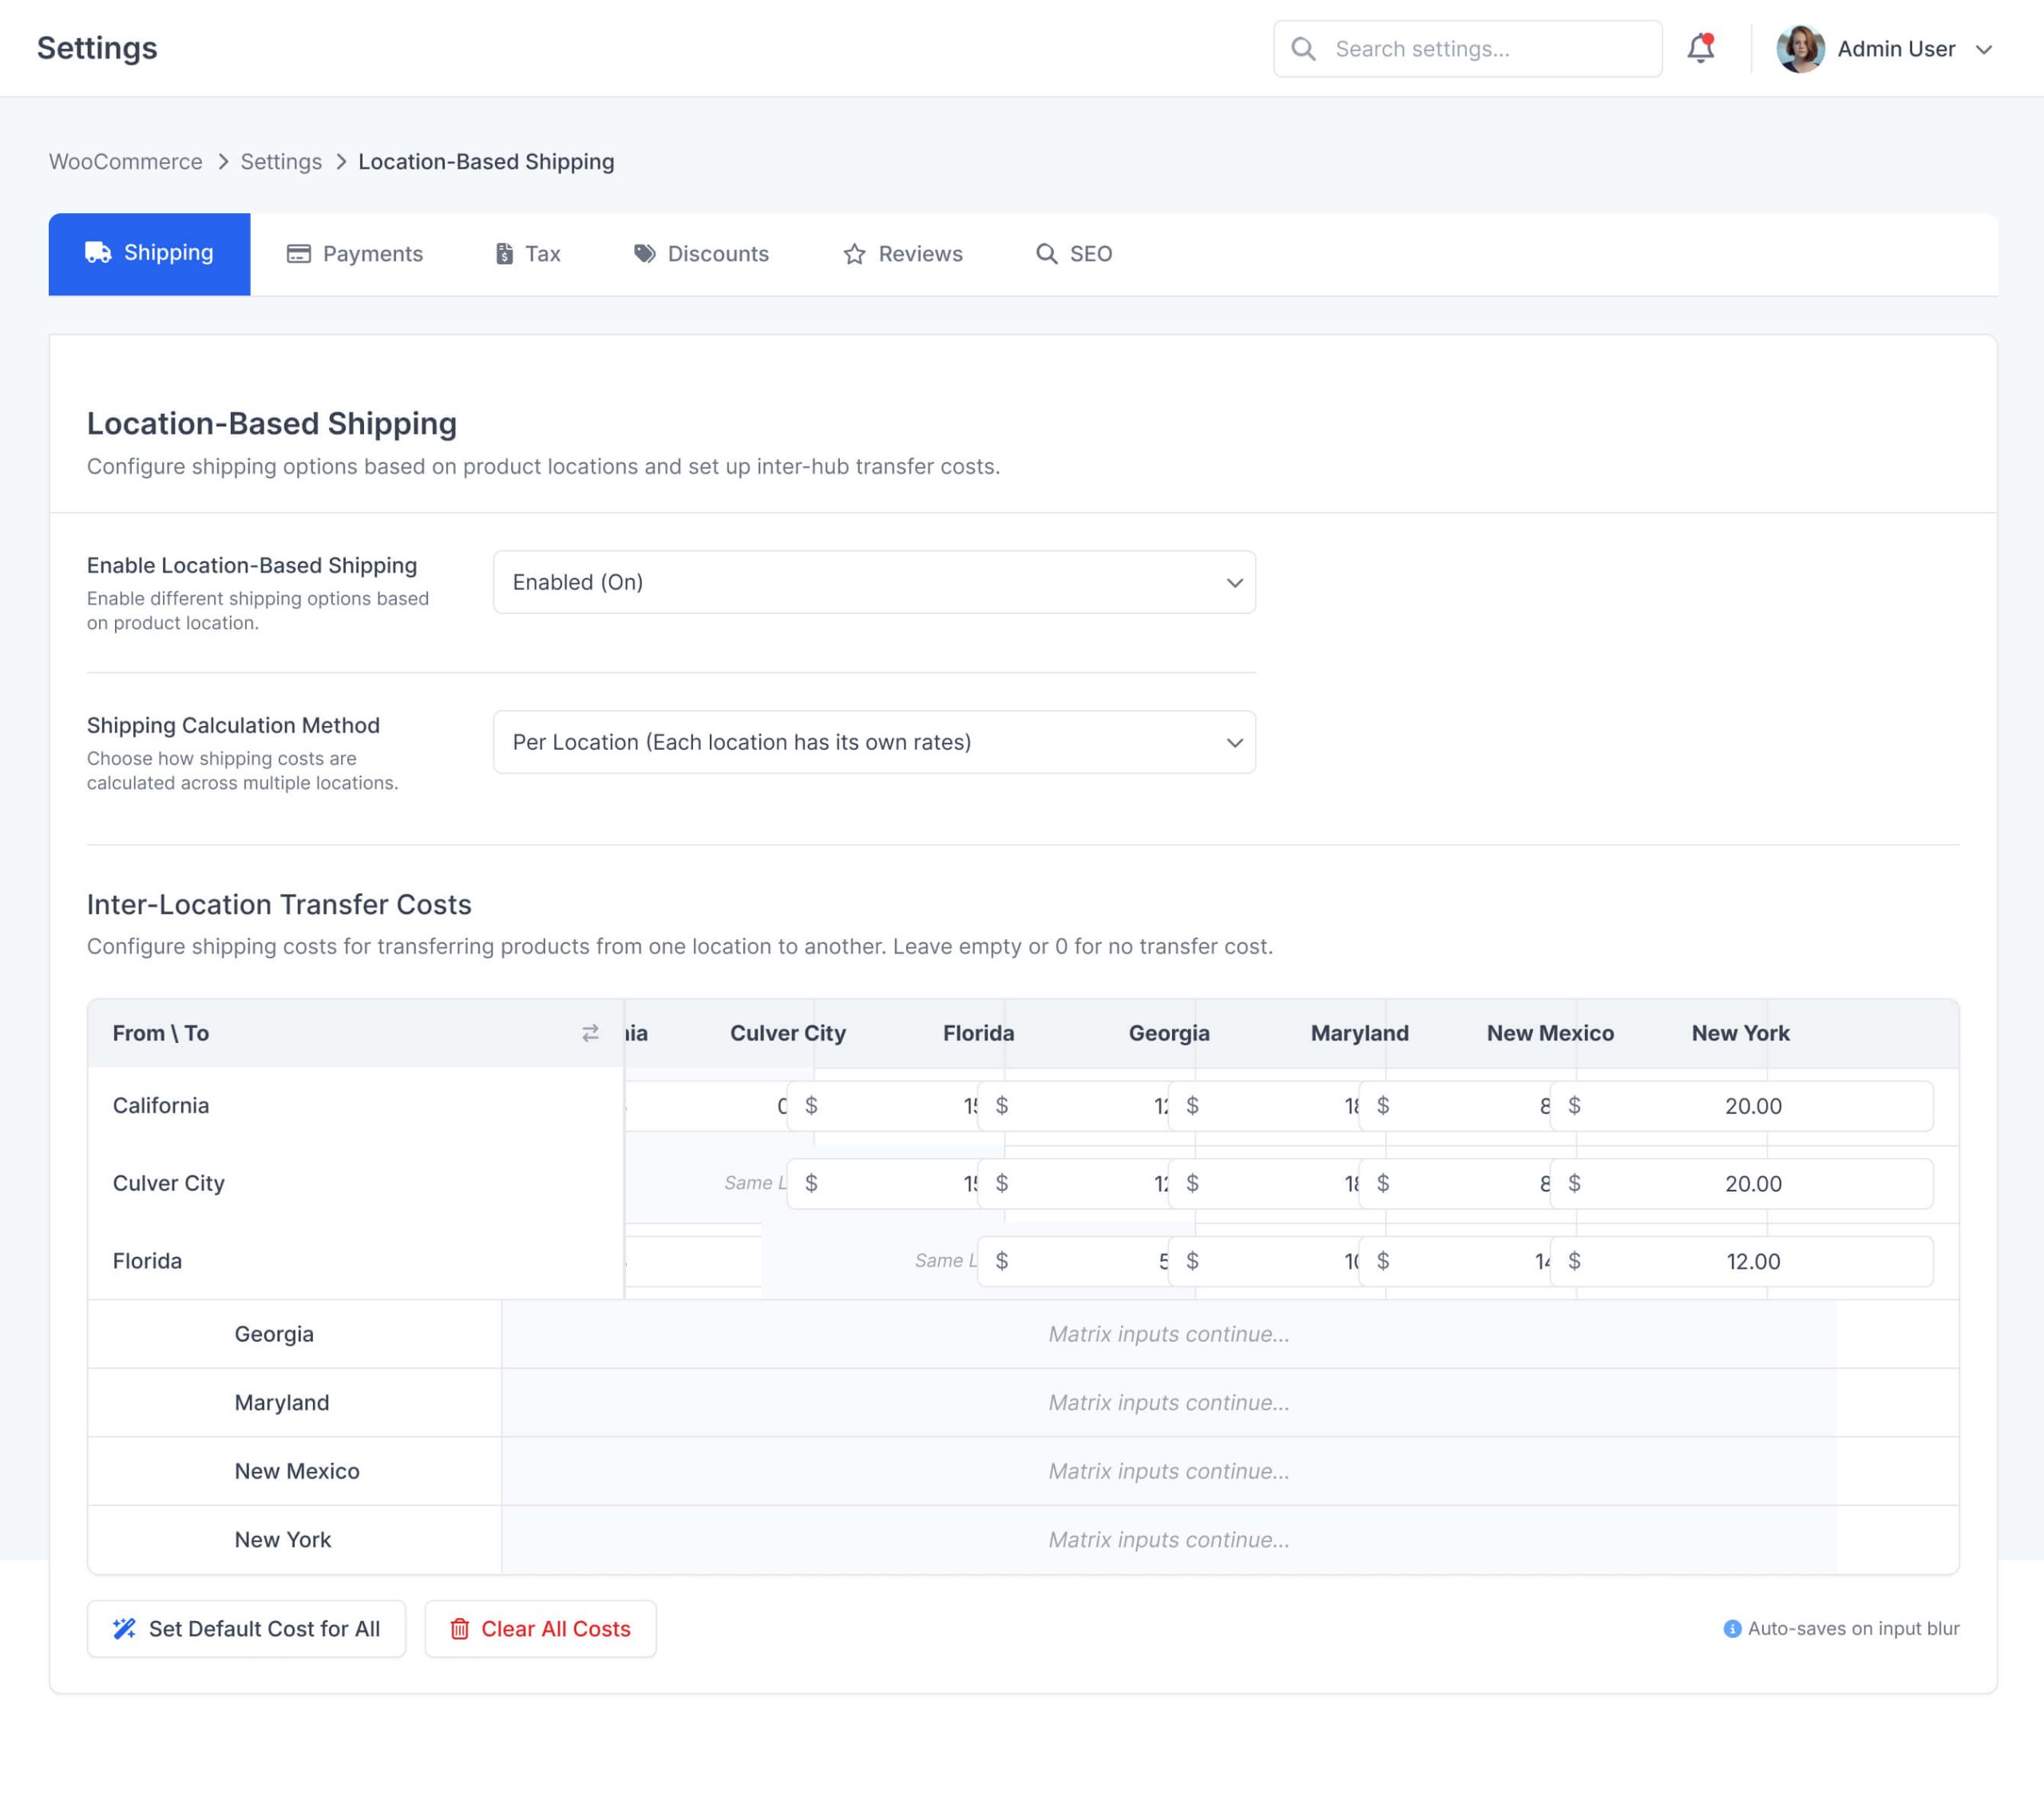Click the Settings breadcrumb link
Viewport: 2044px width, 1804px height.
(x=281, y=161)
